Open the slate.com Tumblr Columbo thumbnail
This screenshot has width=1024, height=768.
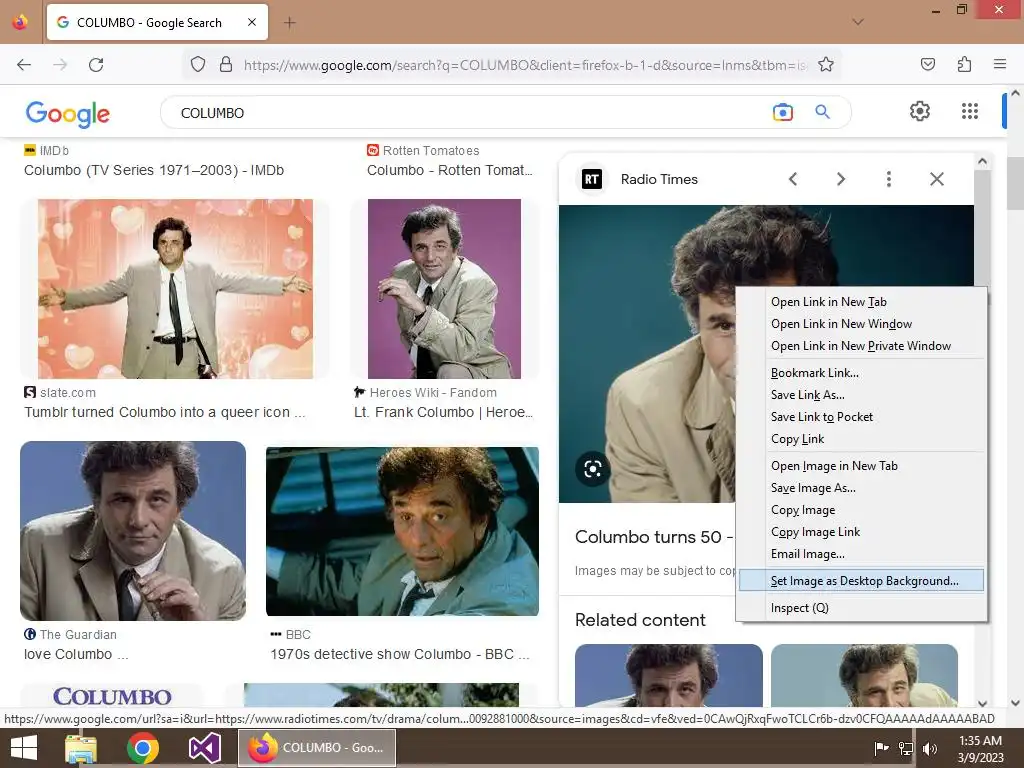pyautogui.click(x=175, y=289)
